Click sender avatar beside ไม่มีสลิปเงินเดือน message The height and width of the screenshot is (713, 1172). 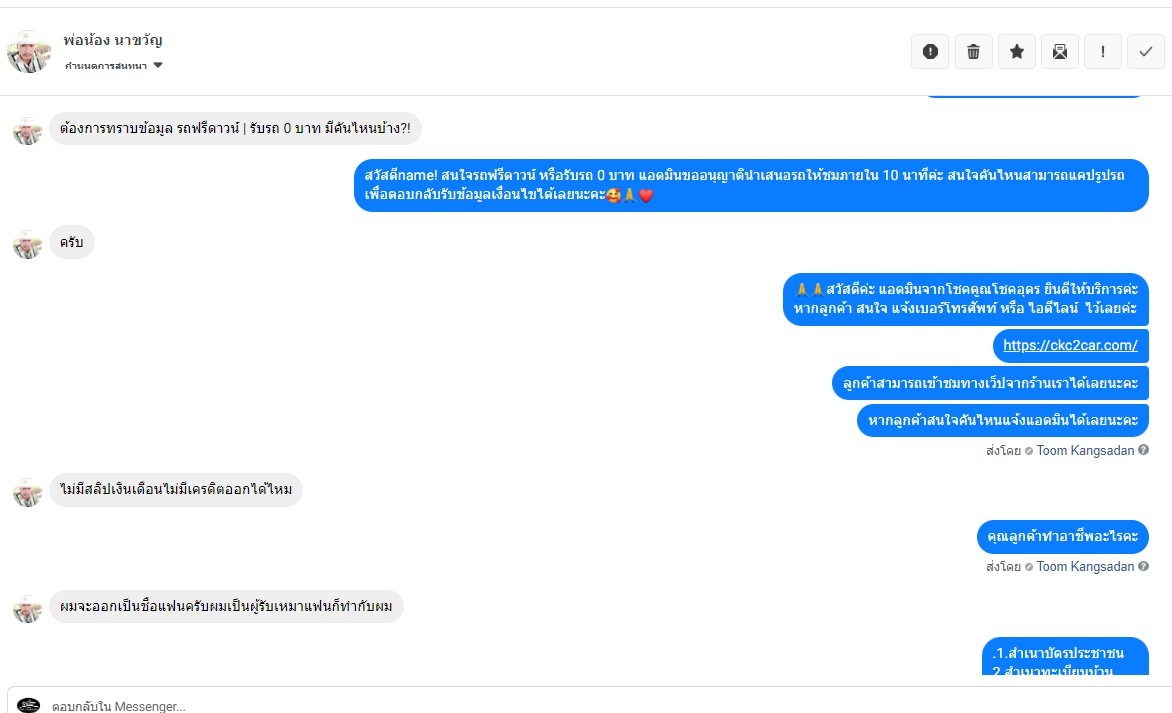[27, 491]
